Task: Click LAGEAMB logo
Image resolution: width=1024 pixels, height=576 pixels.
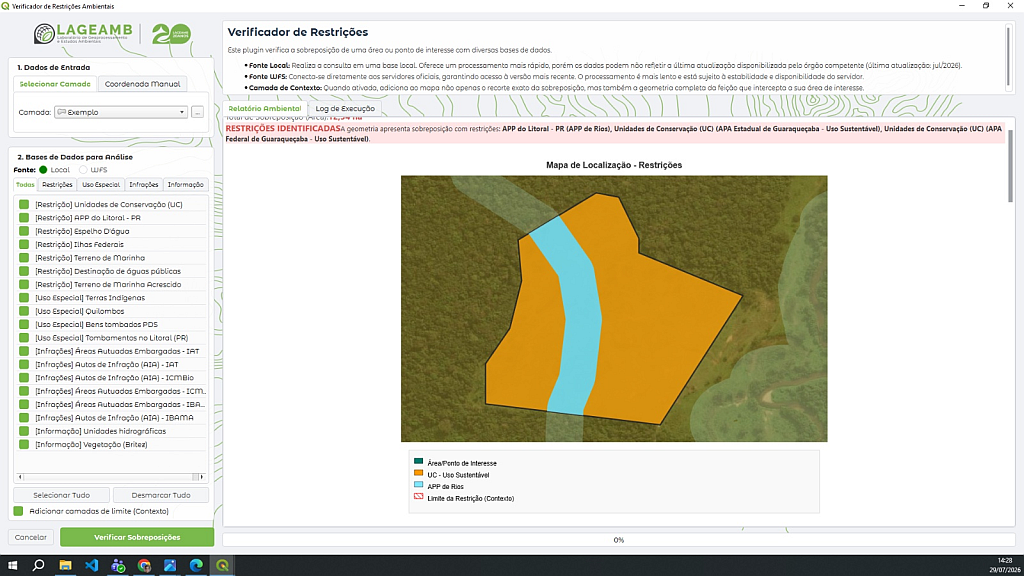Action: click(x=83, y=34)
